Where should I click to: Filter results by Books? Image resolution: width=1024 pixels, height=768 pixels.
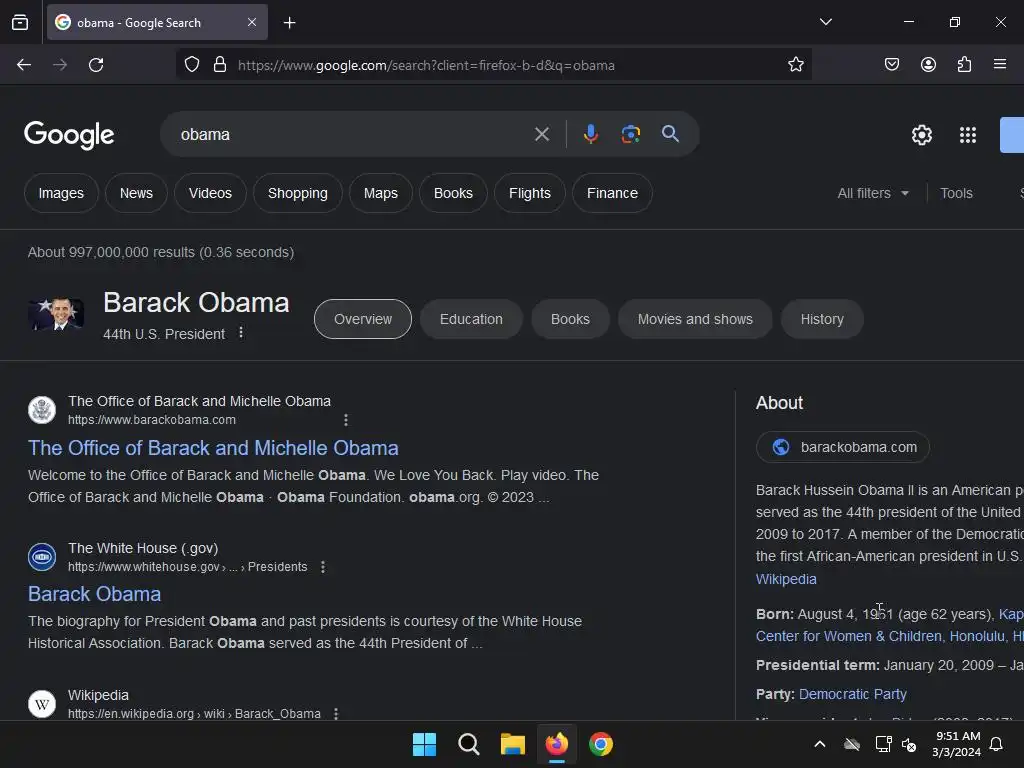pyautogui.click(x=453, y=193)
